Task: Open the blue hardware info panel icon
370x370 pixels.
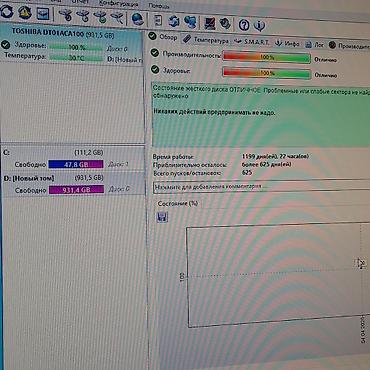Action: point(43,14)
